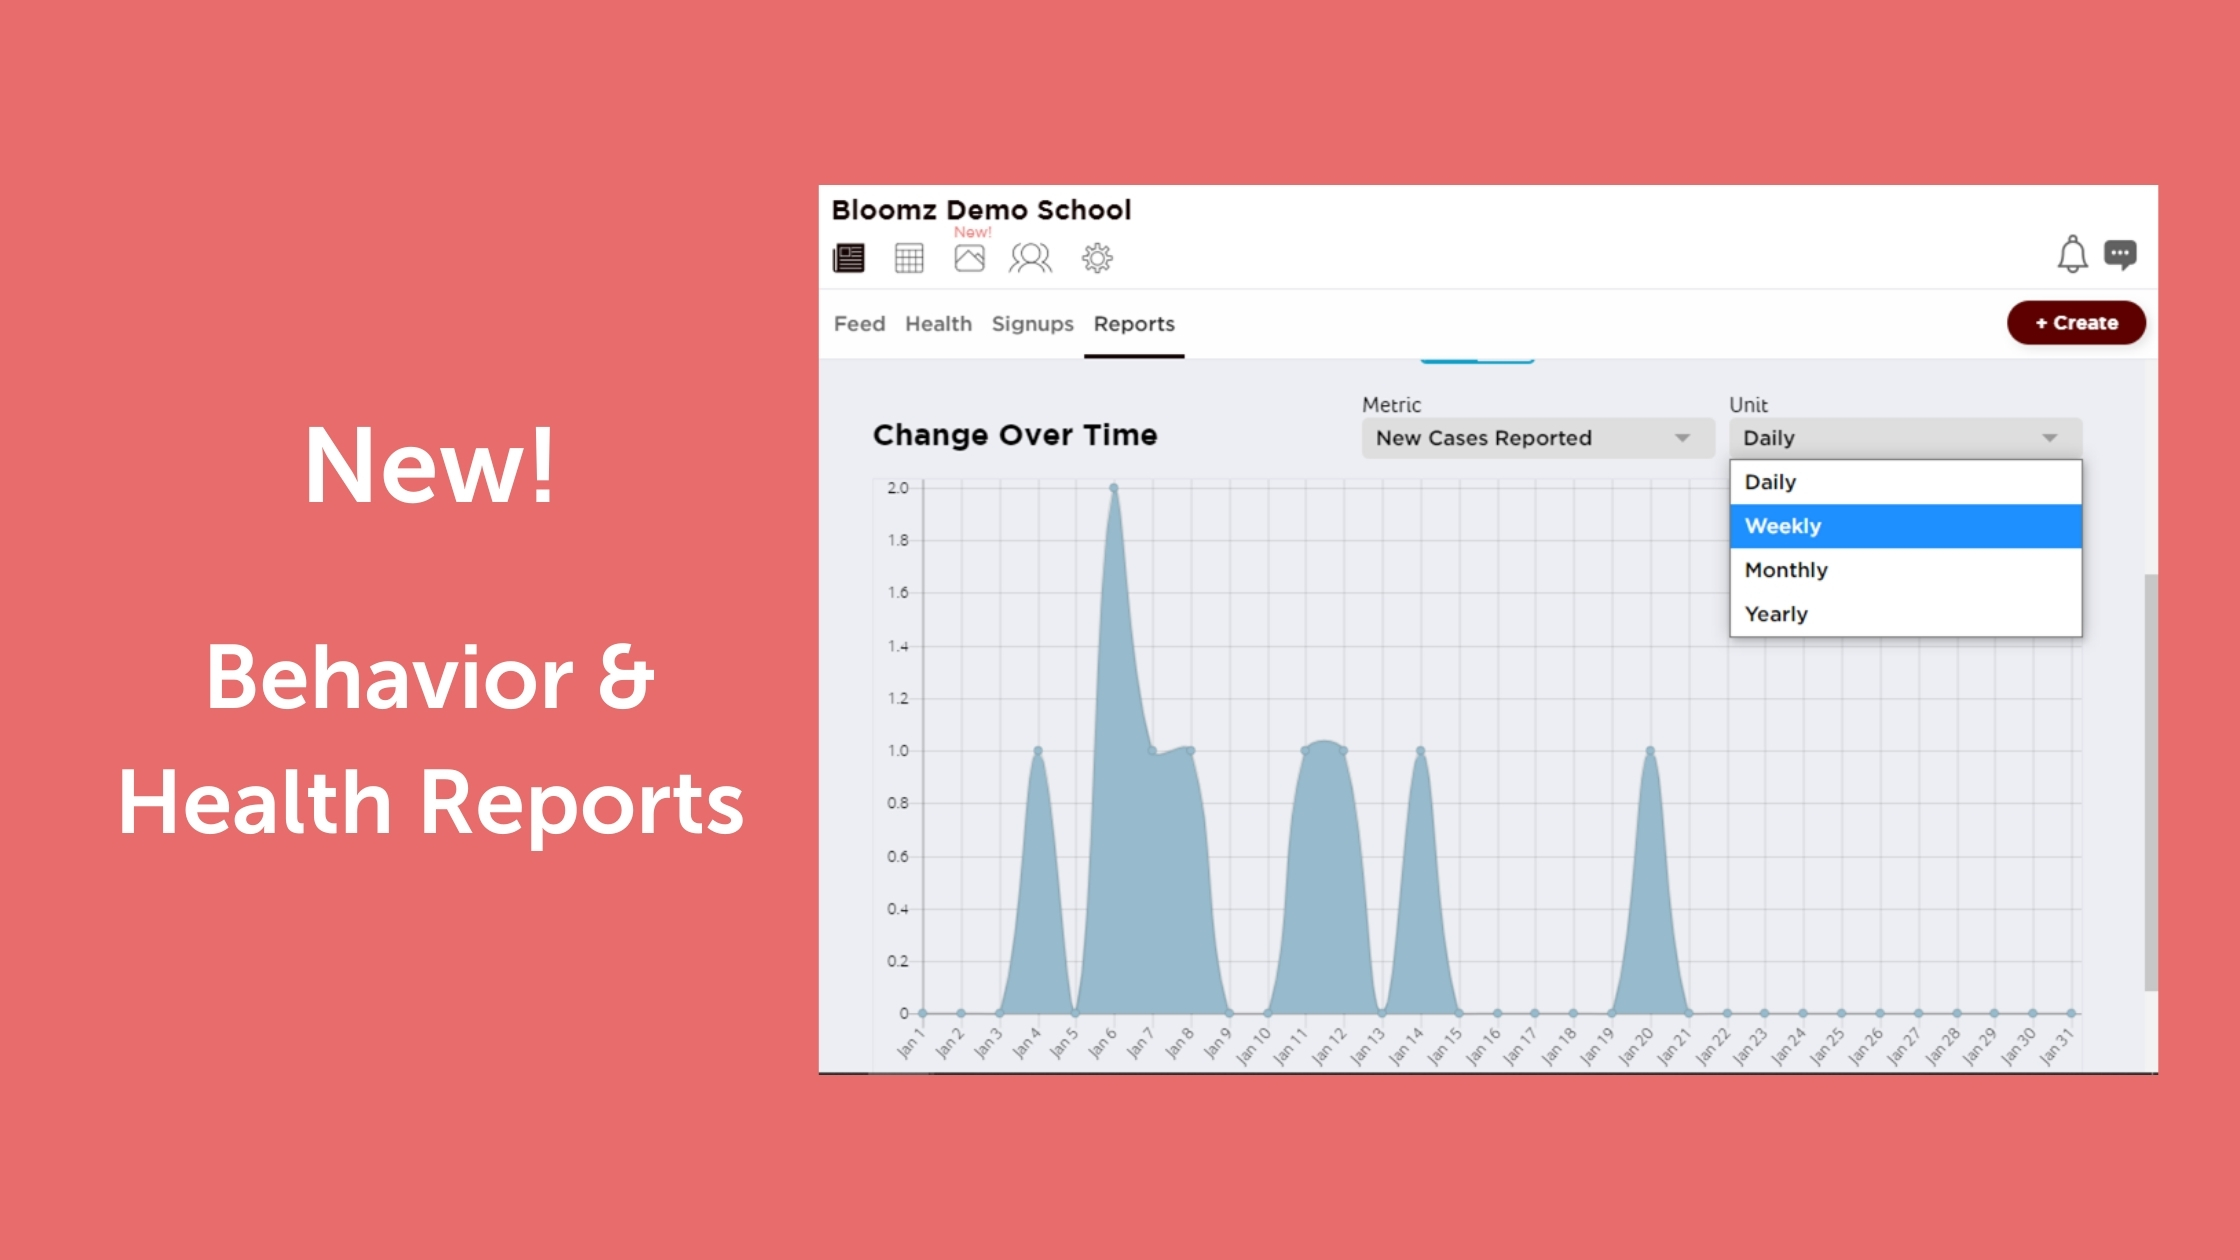2240x1260 pixels.
Task: Click the notification bell icon
Action: (x=2072, y=254)
